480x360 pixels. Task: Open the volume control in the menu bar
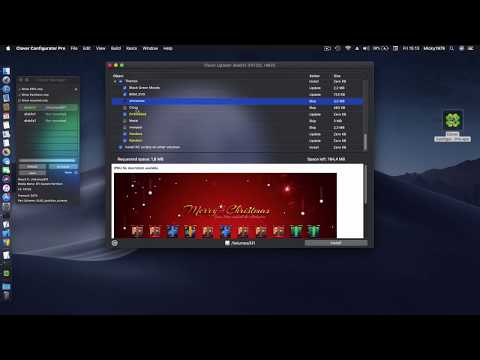tap(366, 48)
